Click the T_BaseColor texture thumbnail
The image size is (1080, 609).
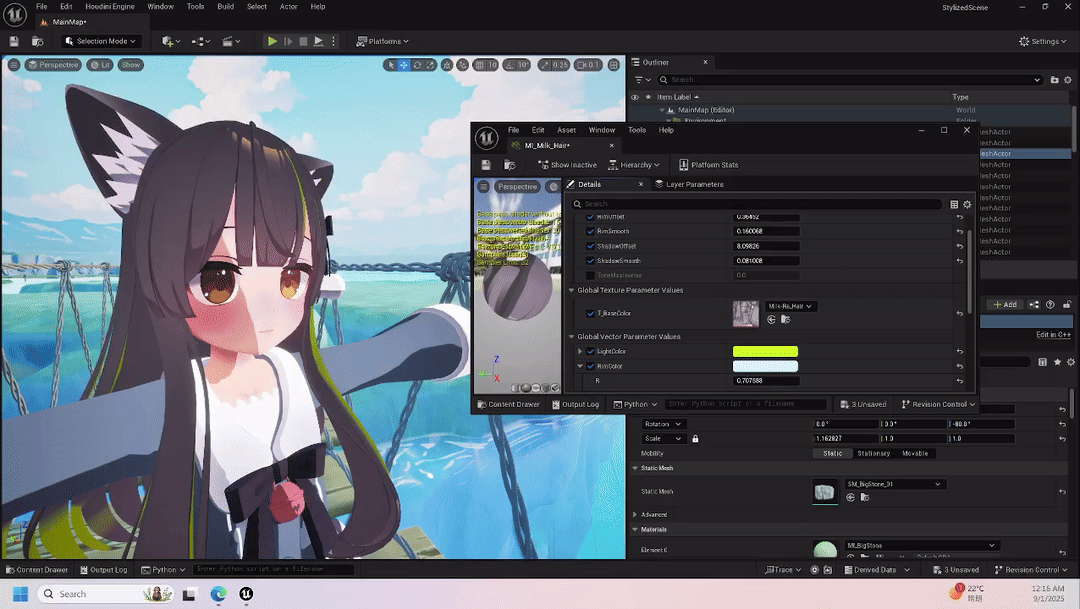click(x=746, y=313)
